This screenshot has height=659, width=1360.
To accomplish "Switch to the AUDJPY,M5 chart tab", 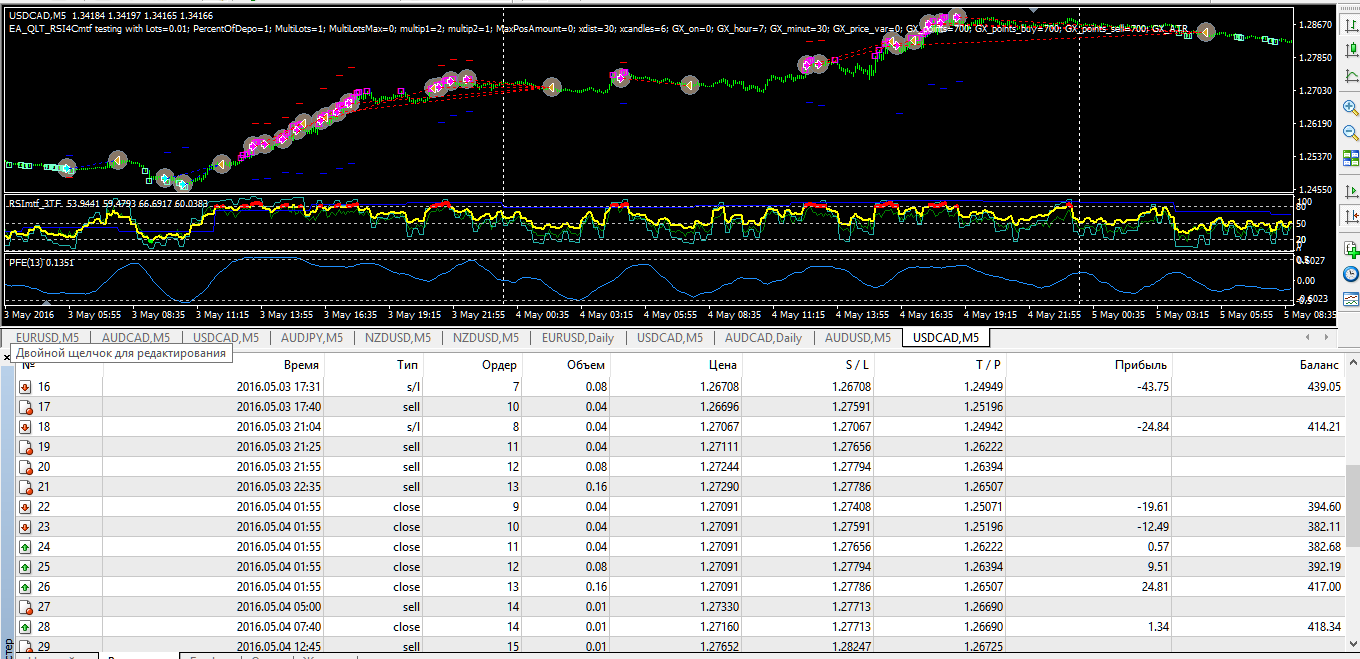I will pyautogui.click(x=312, y=338).
